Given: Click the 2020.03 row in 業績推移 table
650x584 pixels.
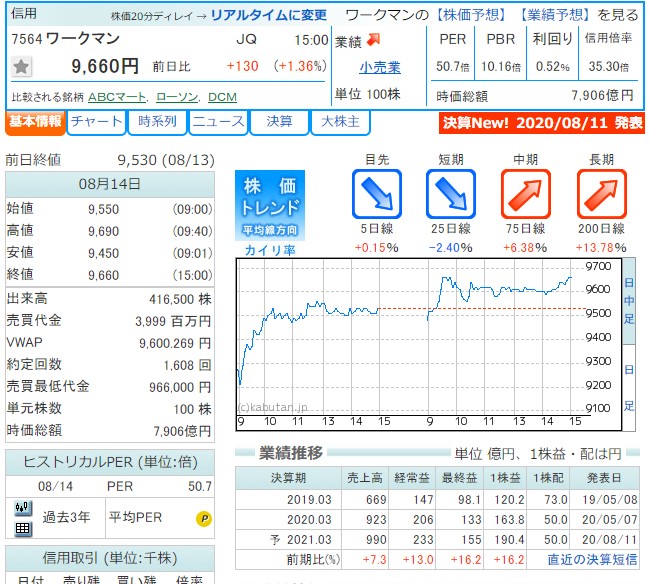Looking at the screenshot, I should click(437, 520).
